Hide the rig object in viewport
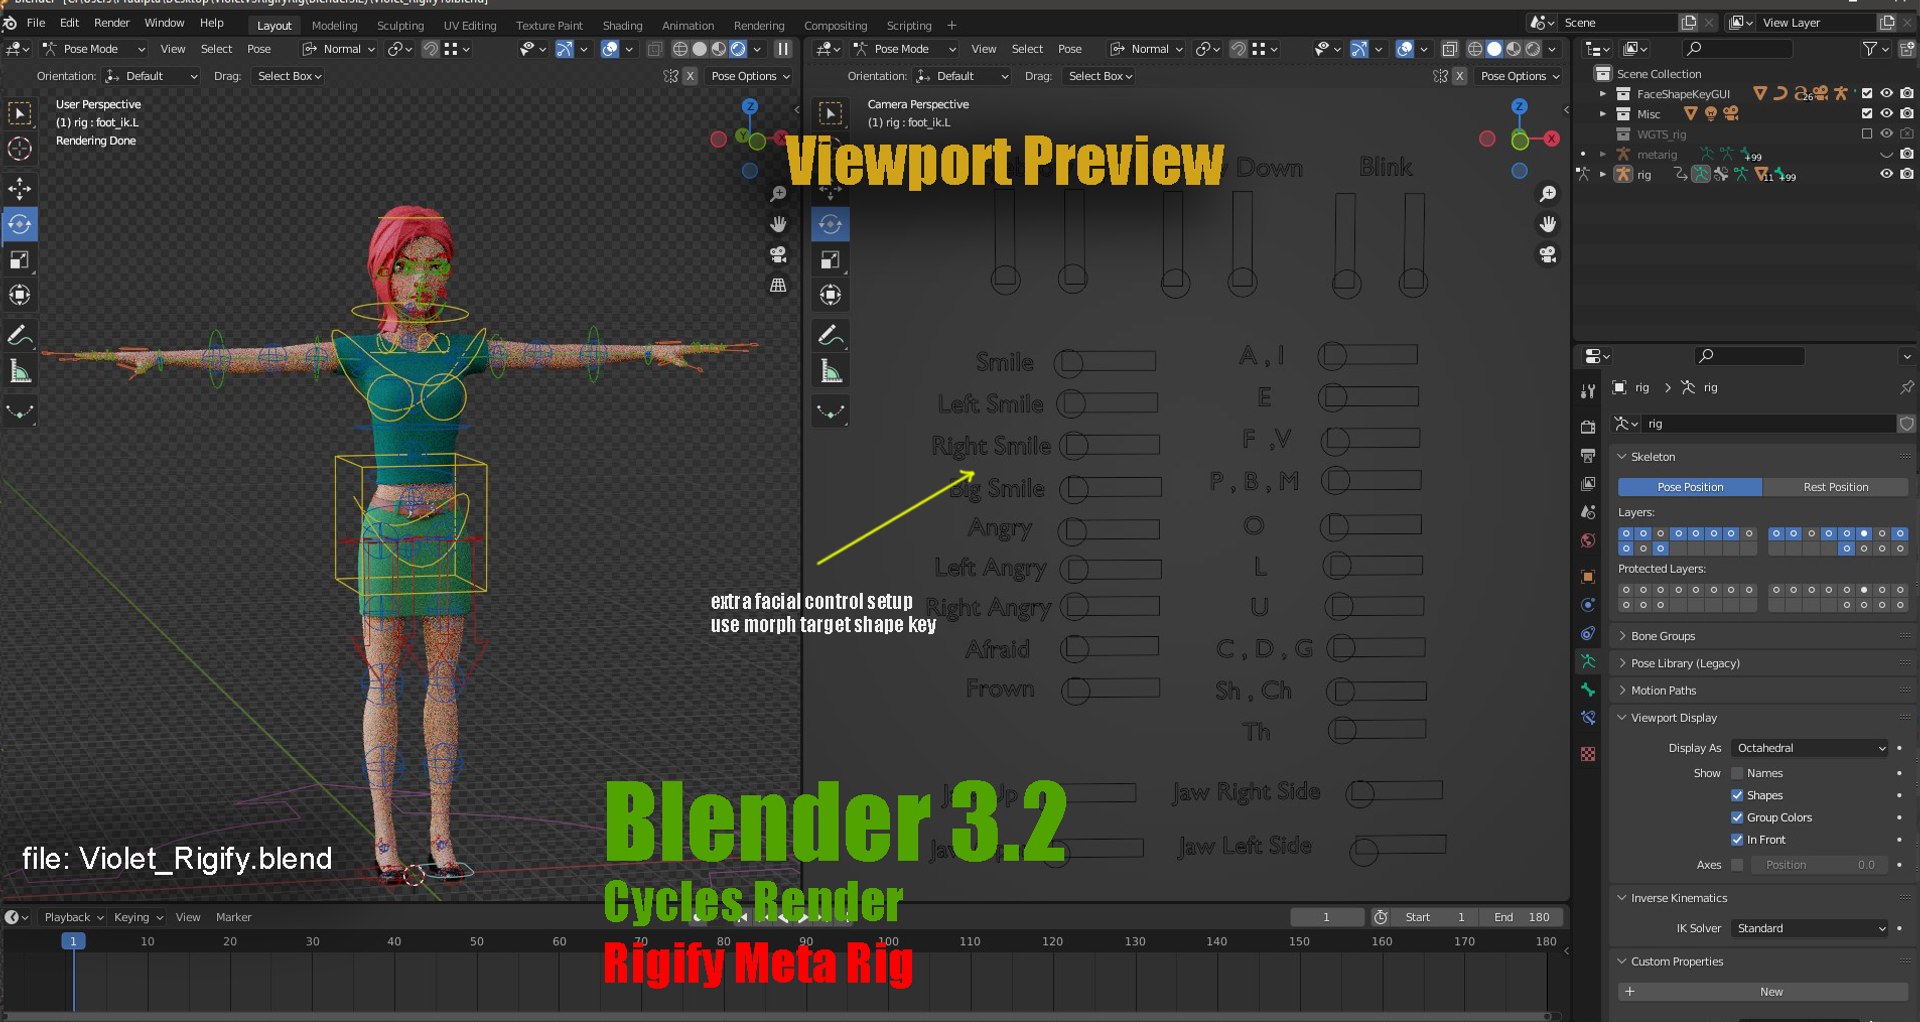The width and height of the screenshot is (1920, 1022). tap(1886, 174)
